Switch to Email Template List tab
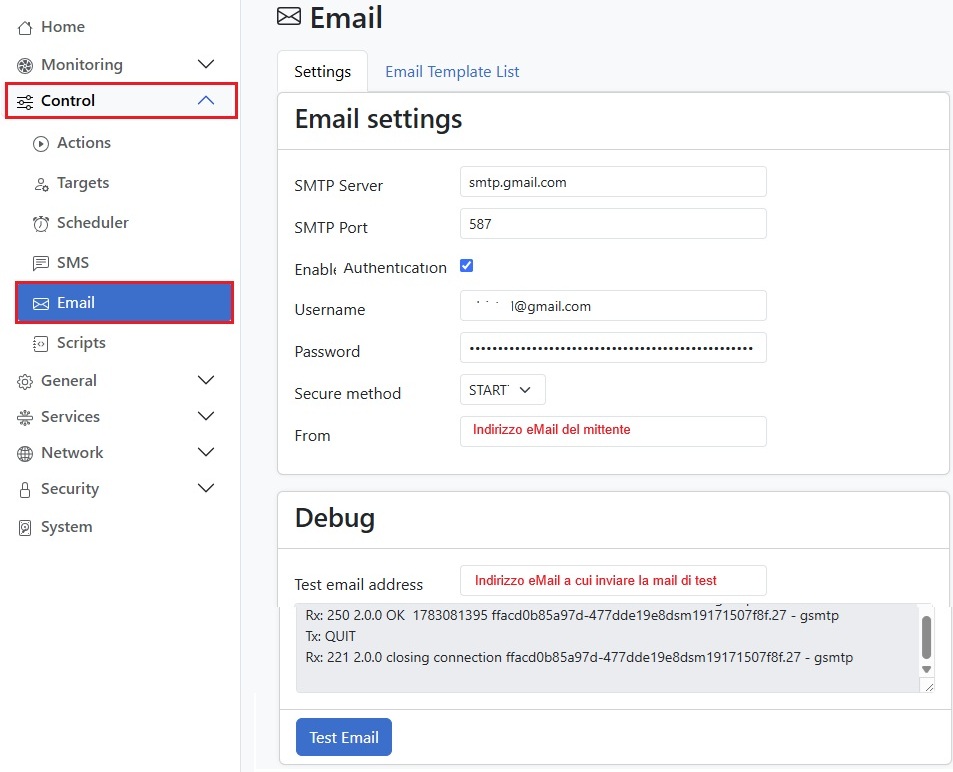Image resolution: width=953 pixels, height=772 pixels. [452, 72]
